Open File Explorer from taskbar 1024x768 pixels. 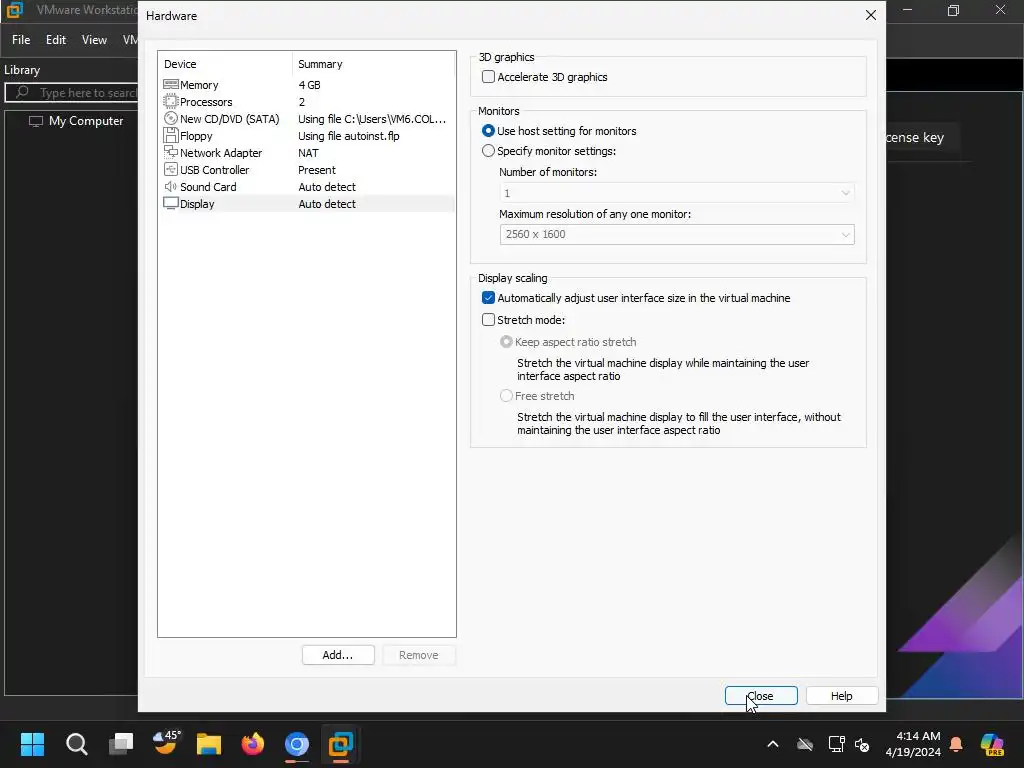pyautogui.click(x=209, y=744)
